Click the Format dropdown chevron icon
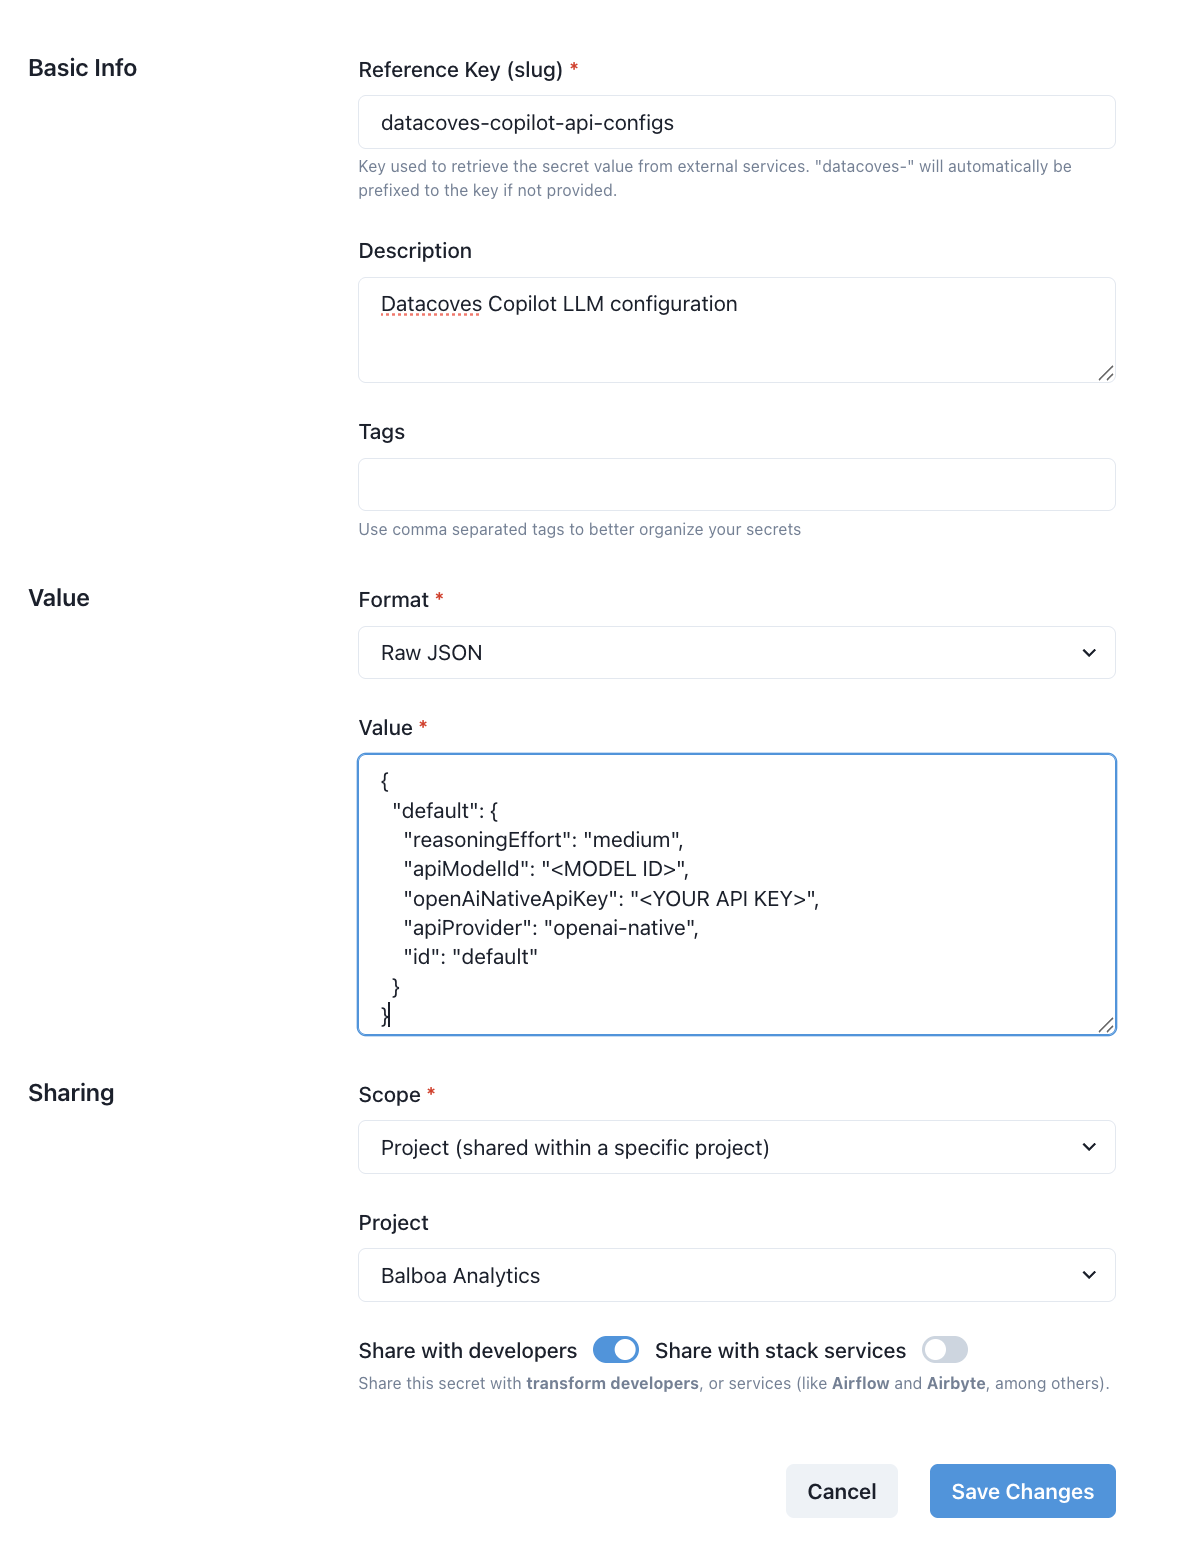1186x1562 pixels. [x=1089, y=653]
